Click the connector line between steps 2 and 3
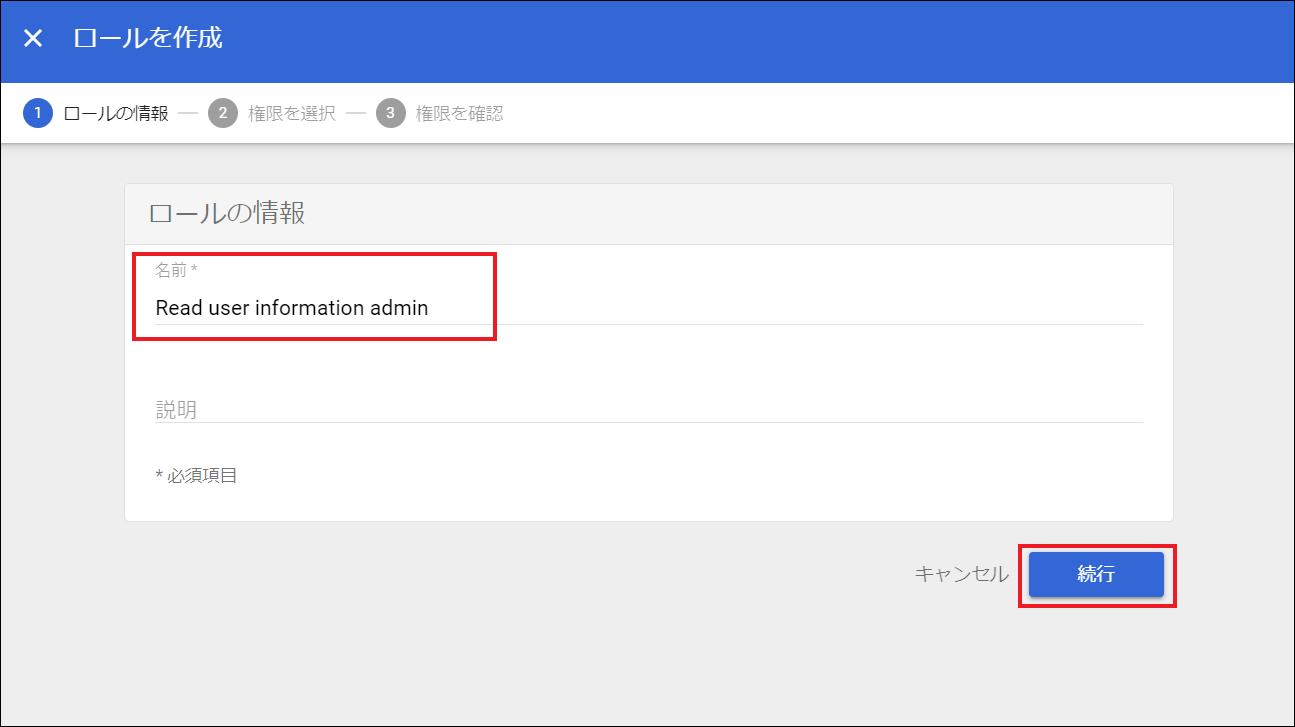1295x727 pixels. click(x=356, y=113)
